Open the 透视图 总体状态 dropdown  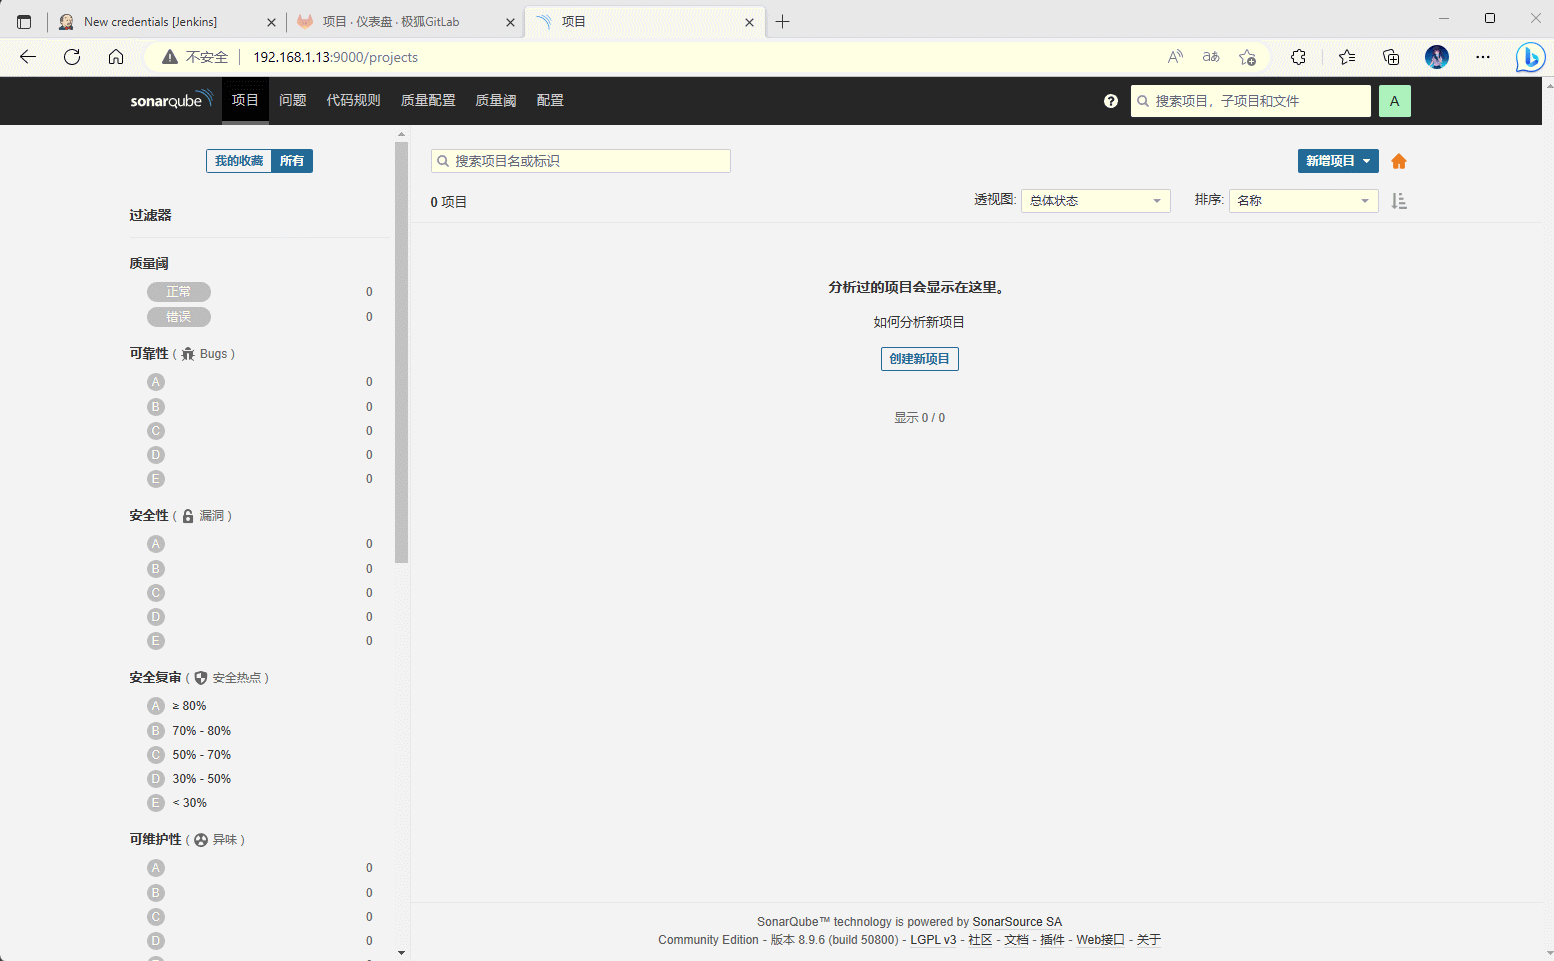coord(1096,201)
